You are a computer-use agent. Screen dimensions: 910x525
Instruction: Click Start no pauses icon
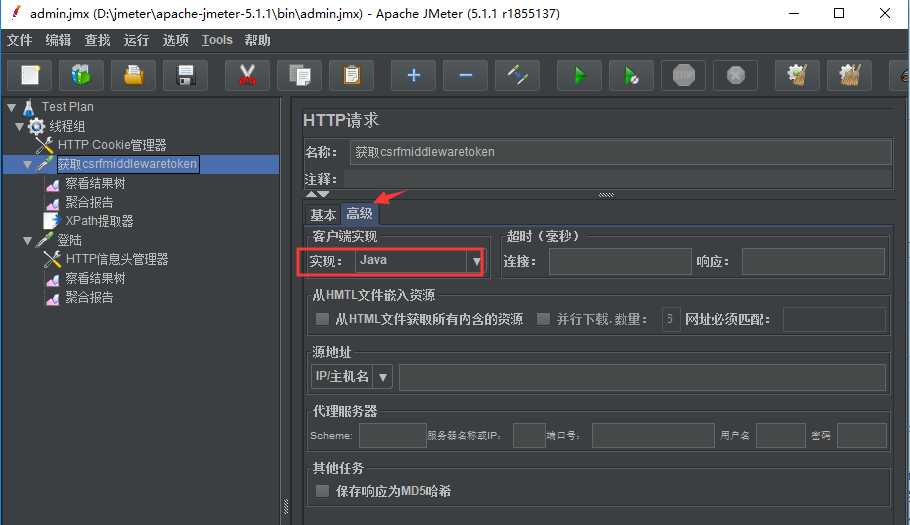pyautogui.click(x=631, y=75)
